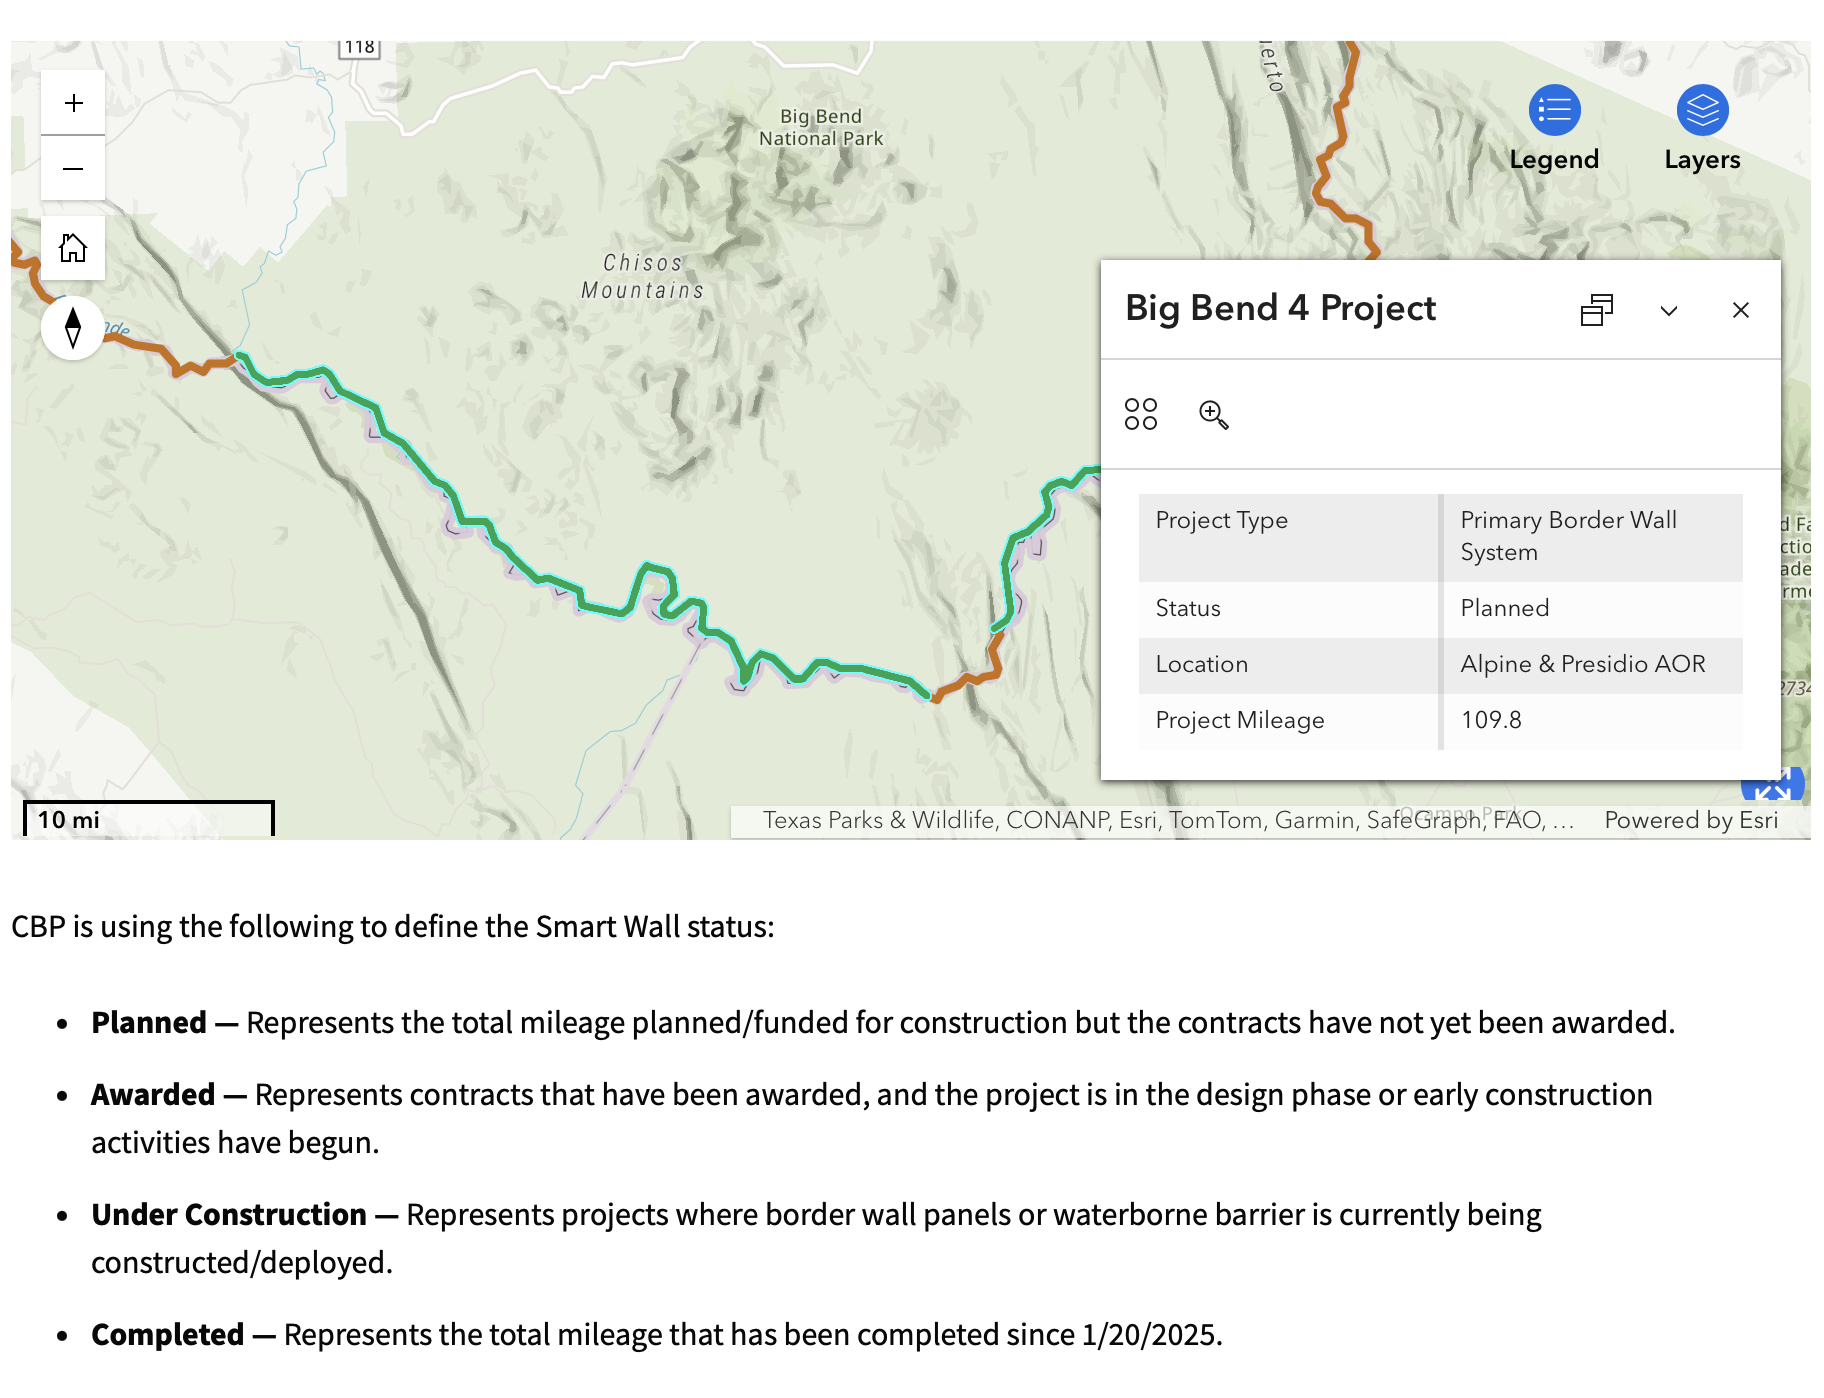Viewport: 1824px width, 1398px height.
Task: Reset map compass orientation
Action: pyautogui.click(x=73, y=328)
